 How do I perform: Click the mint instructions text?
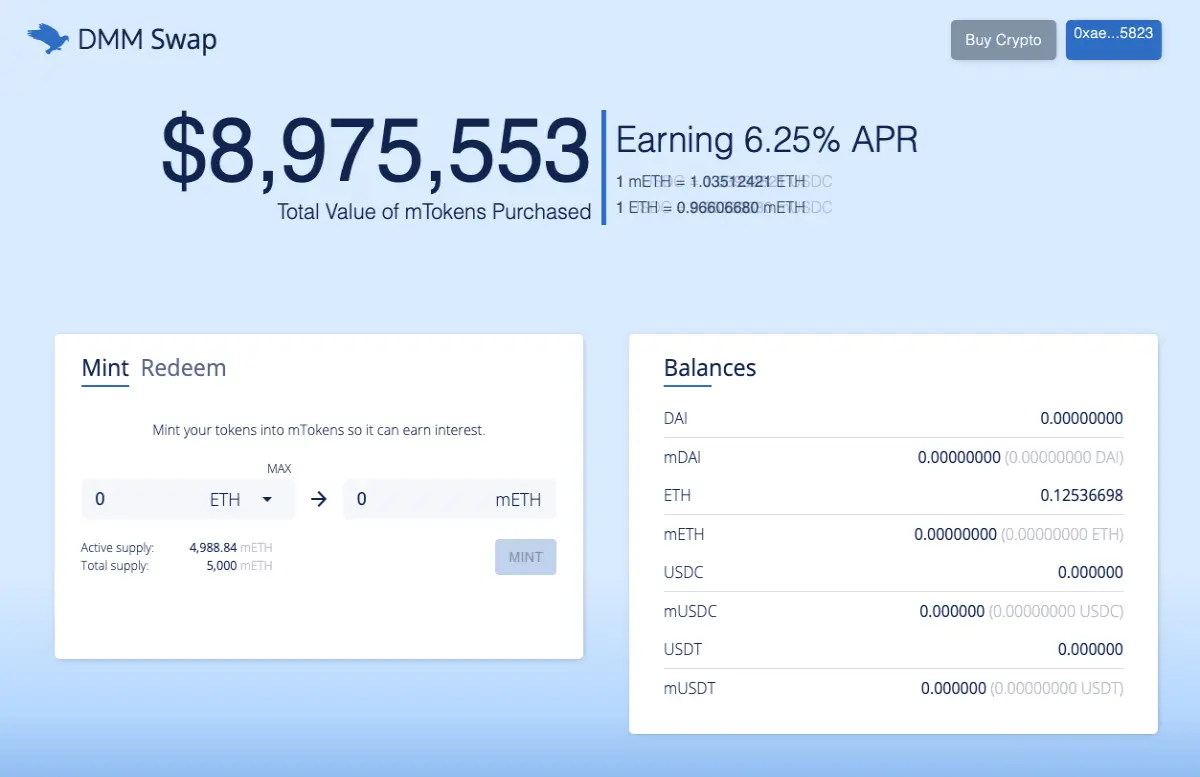(319, 430)
